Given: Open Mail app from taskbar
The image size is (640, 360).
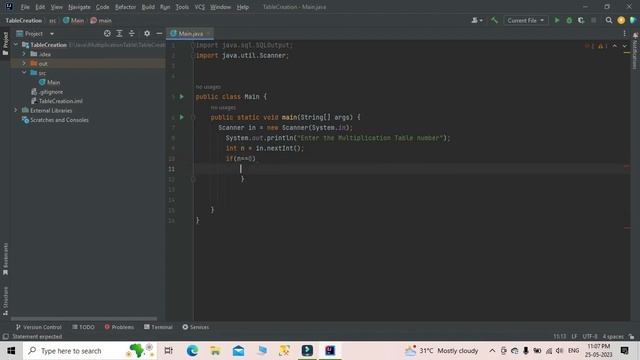Looking at the screenshot, I should 238,351.
